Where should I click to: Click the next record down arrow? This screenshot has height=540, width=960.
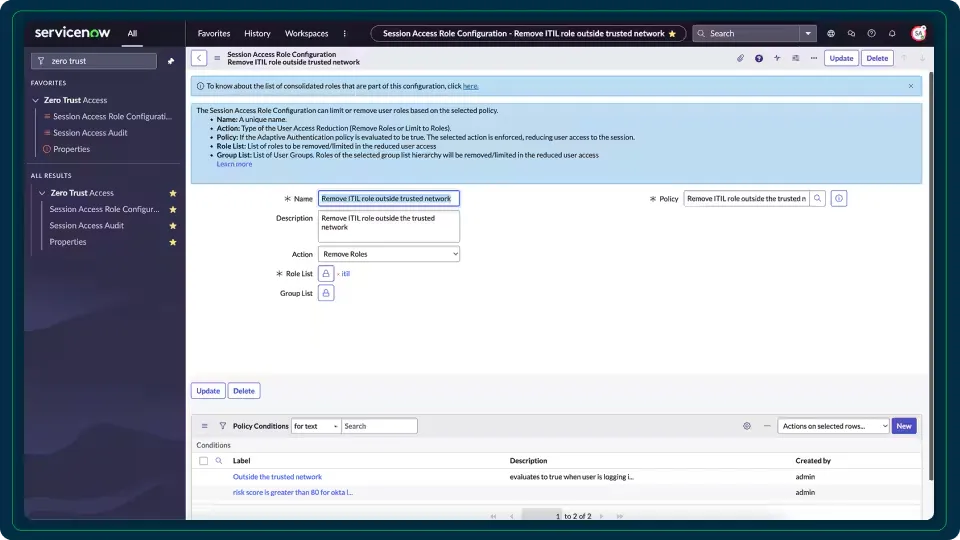922,58
